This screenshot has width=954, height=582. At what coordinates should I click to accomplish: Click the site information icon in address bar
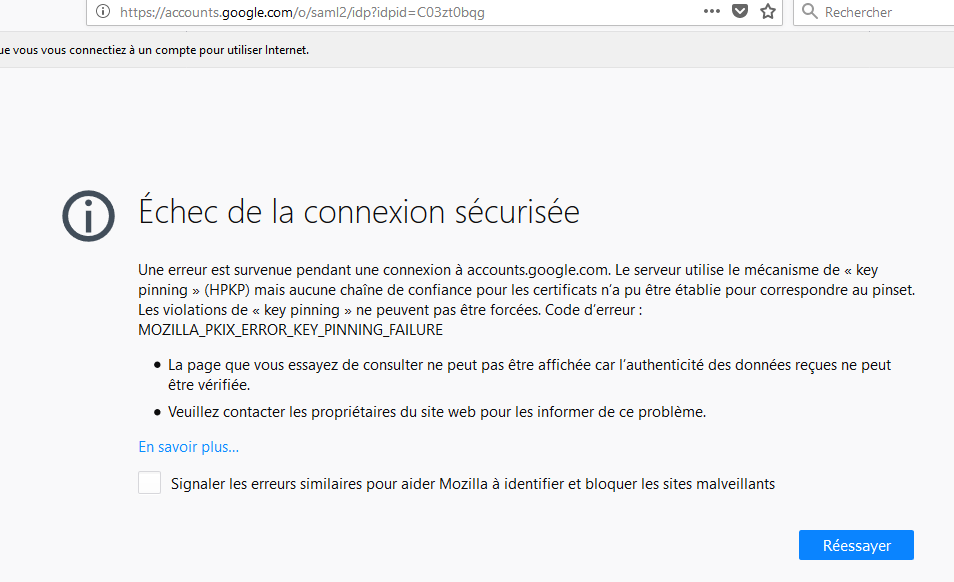pos(103,12)
